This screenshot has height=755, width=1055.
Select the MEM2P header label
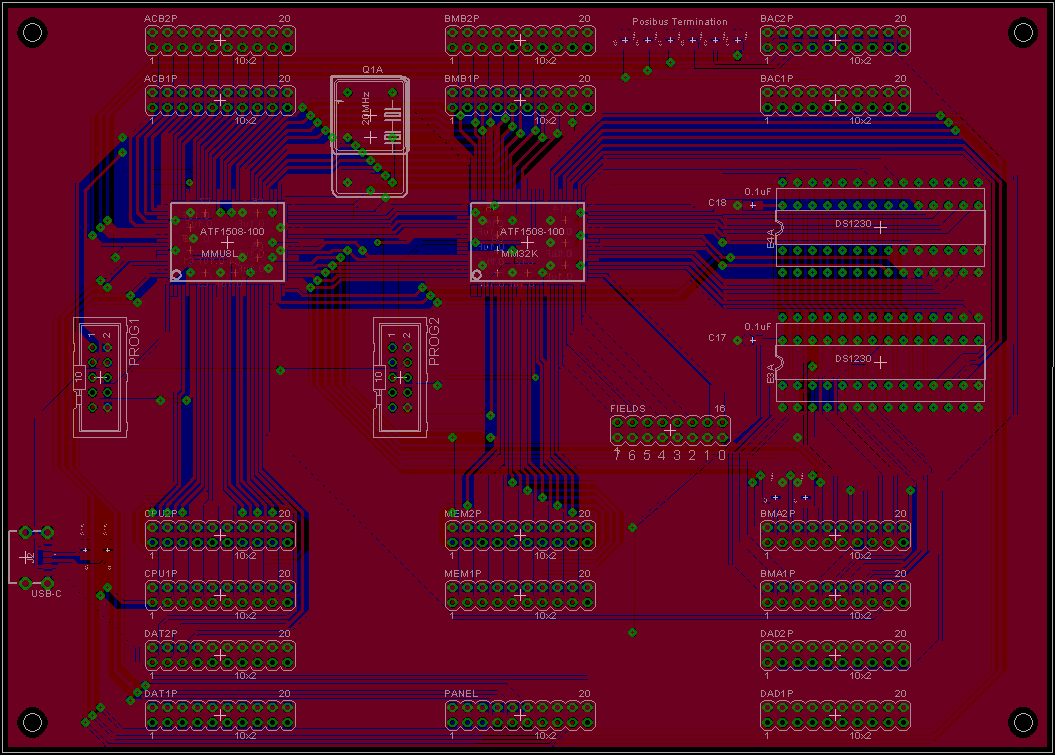click(x=463, y=513)
